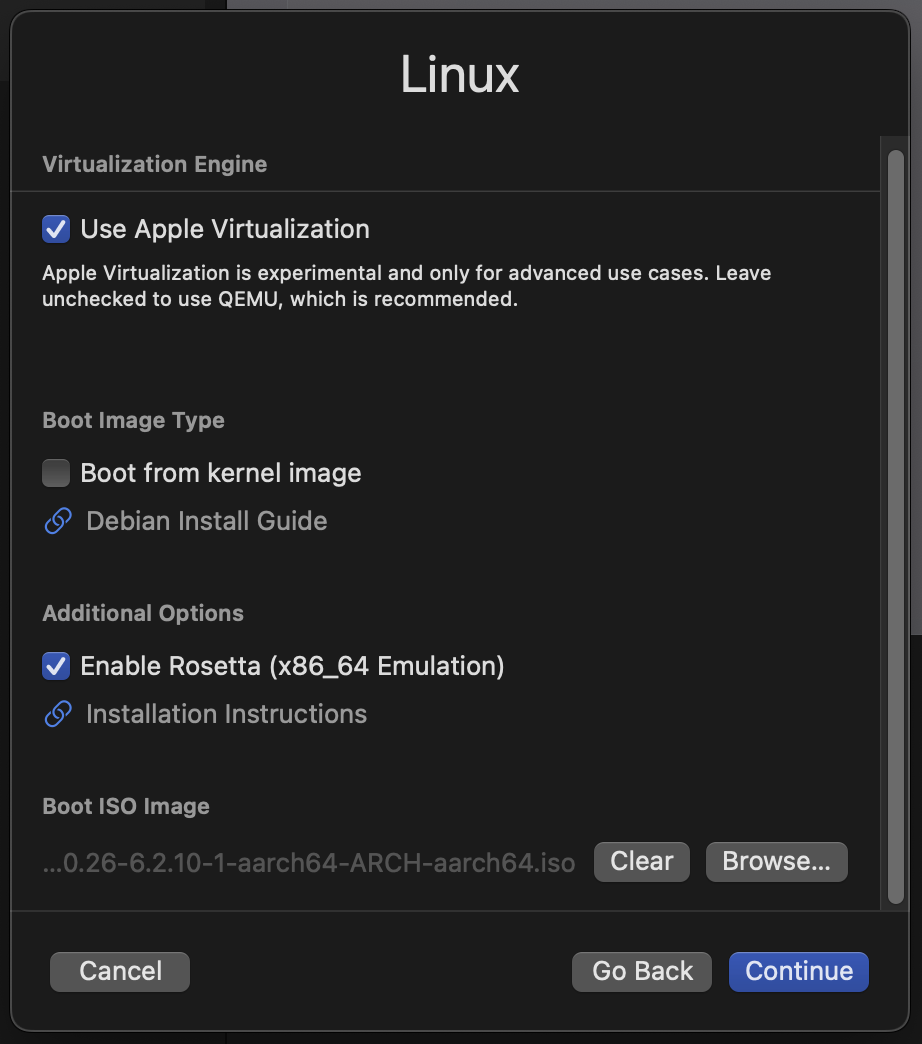This screenshot has height=1044, width=922.
Task: Uncheck Use Apple Virtualization checkbox
Action: click(56, 229)
